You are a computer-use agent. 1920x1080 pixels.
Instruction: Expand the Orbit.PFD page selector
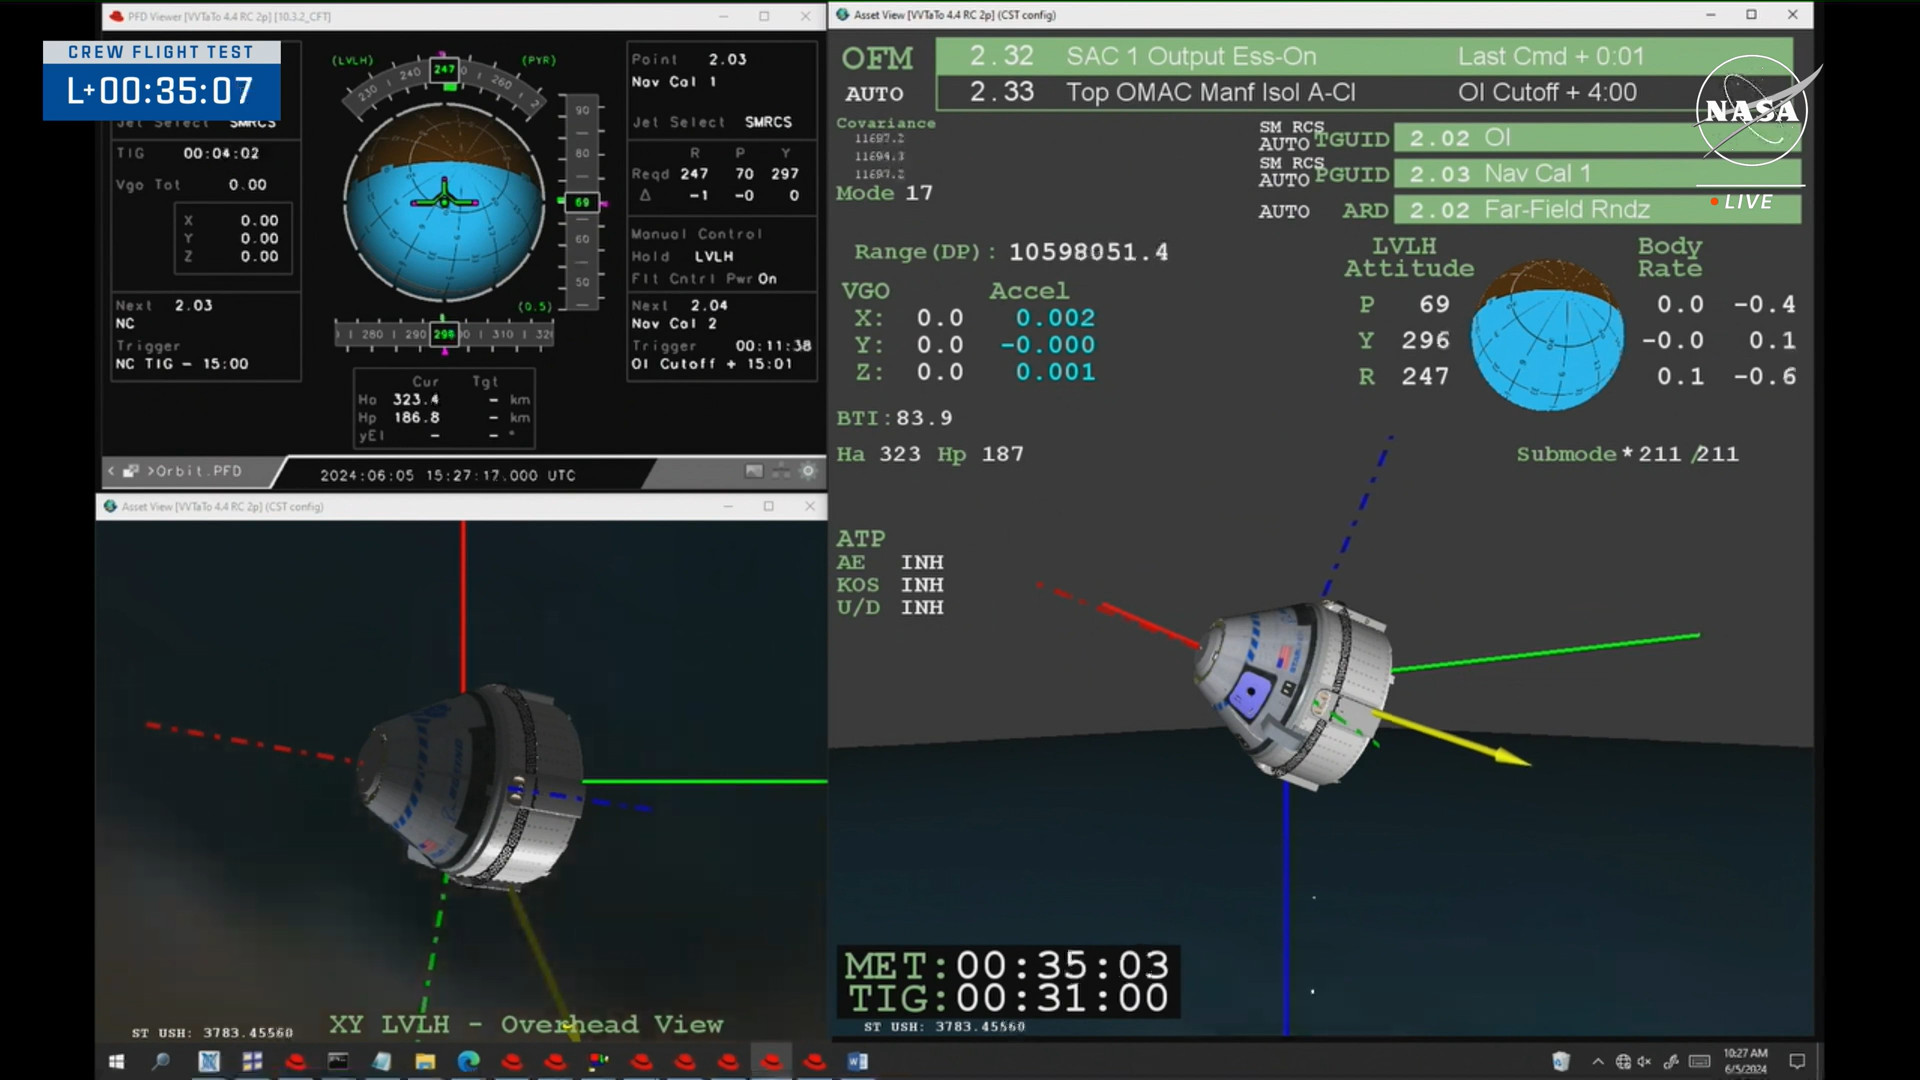(x=196, y=471)
